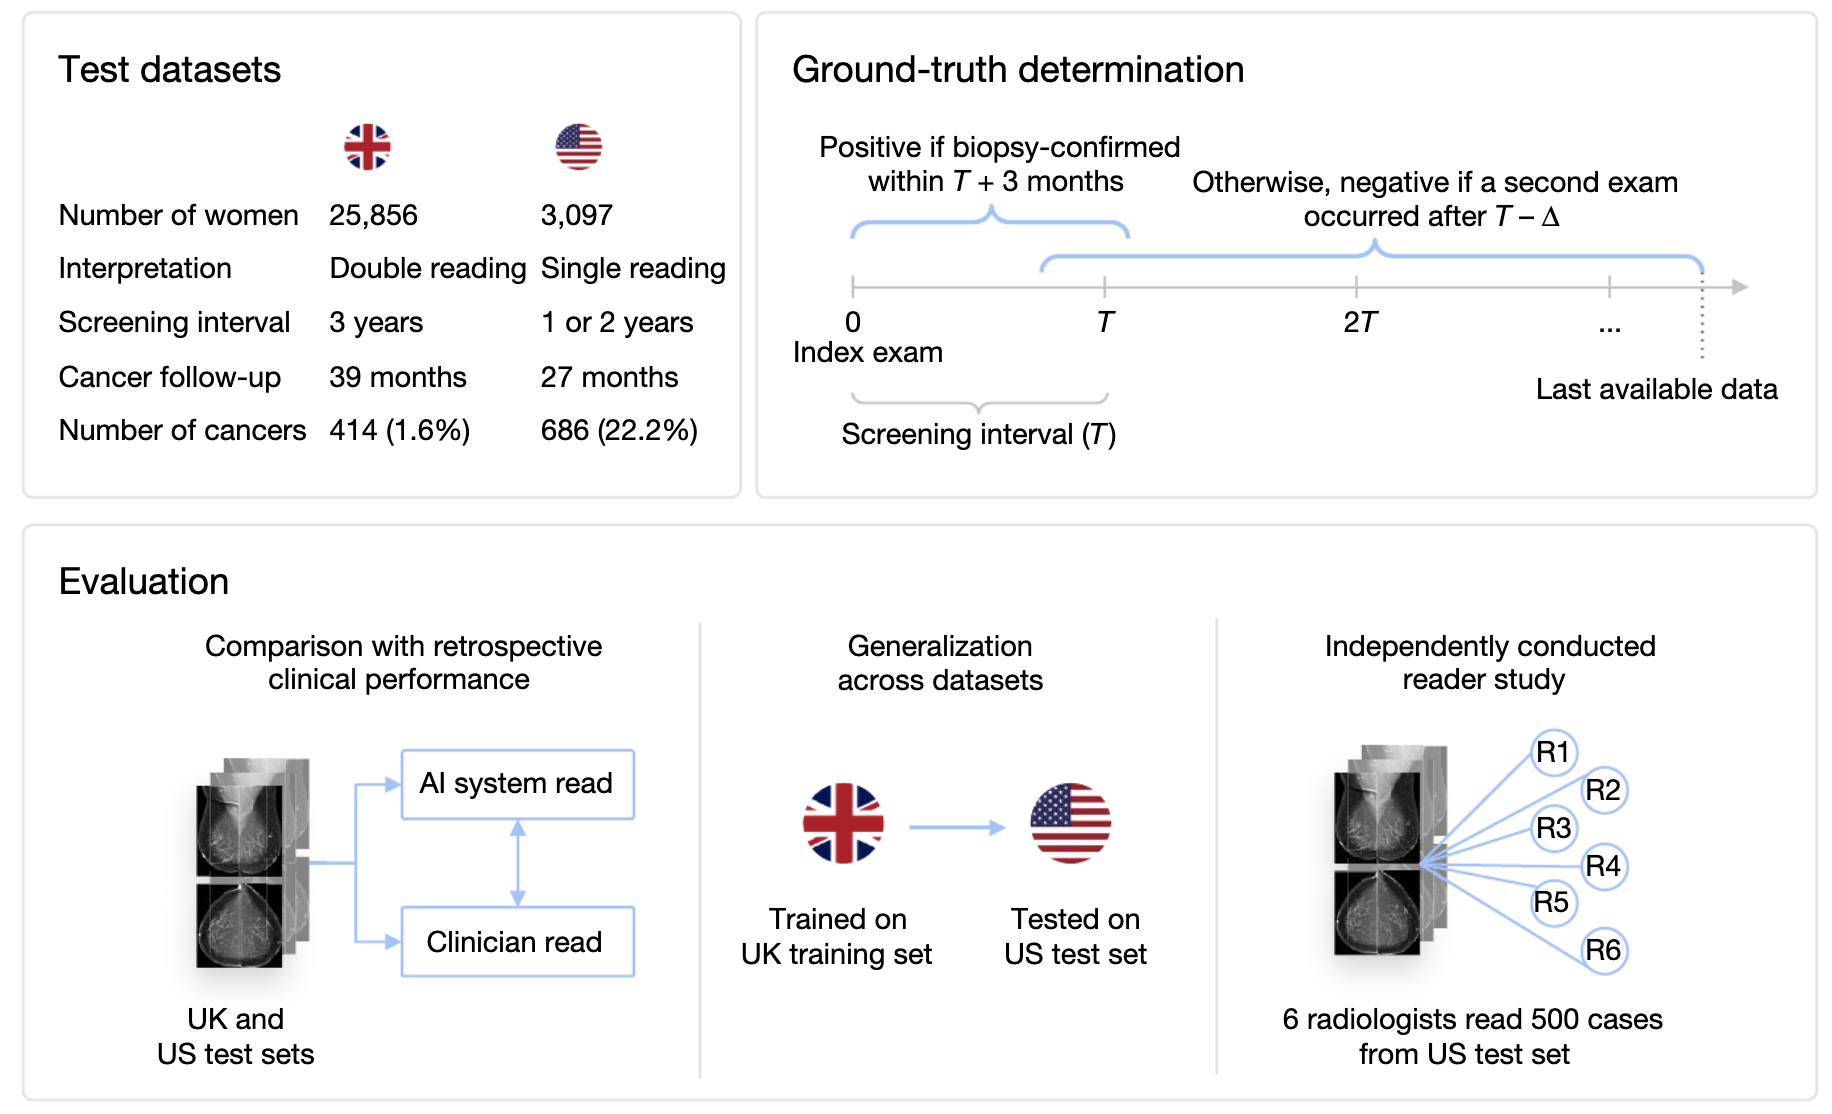Click the '686 (22.2%)' cancers value
The image size is (1832, 1114).
click(x=619, y=430)
